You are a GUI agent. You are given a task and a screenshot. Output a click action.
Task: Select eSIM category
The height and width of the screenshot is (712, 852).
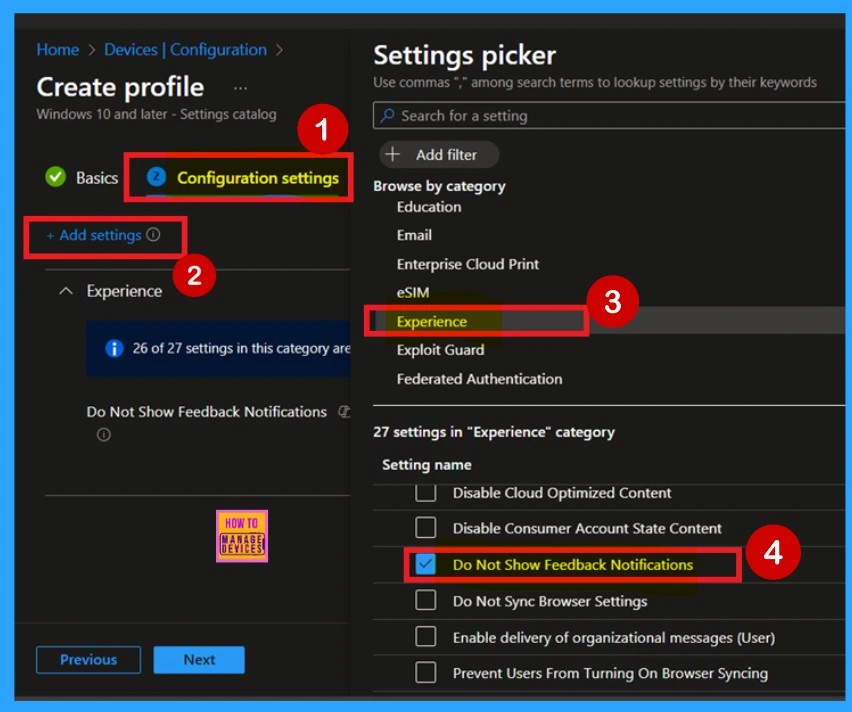[x=412, y=293]
